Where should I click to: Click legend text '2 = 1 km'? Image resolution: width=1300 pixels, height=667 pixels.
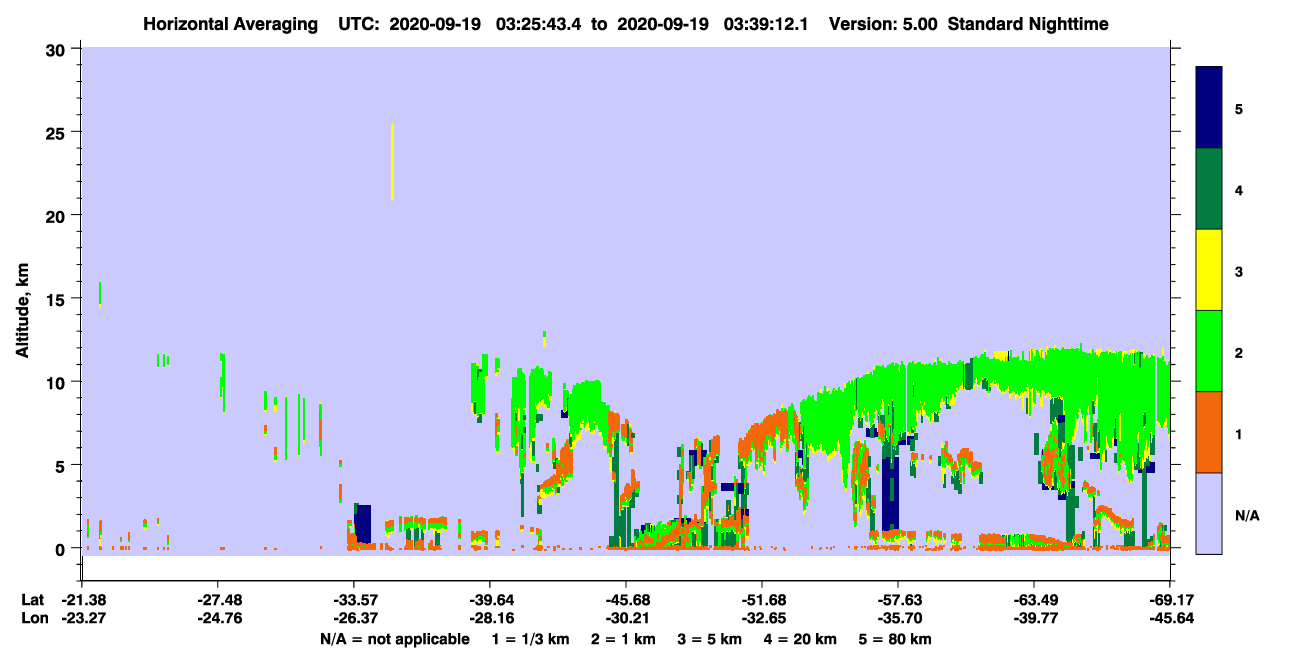pyautogui.click(x=622, y=639)
